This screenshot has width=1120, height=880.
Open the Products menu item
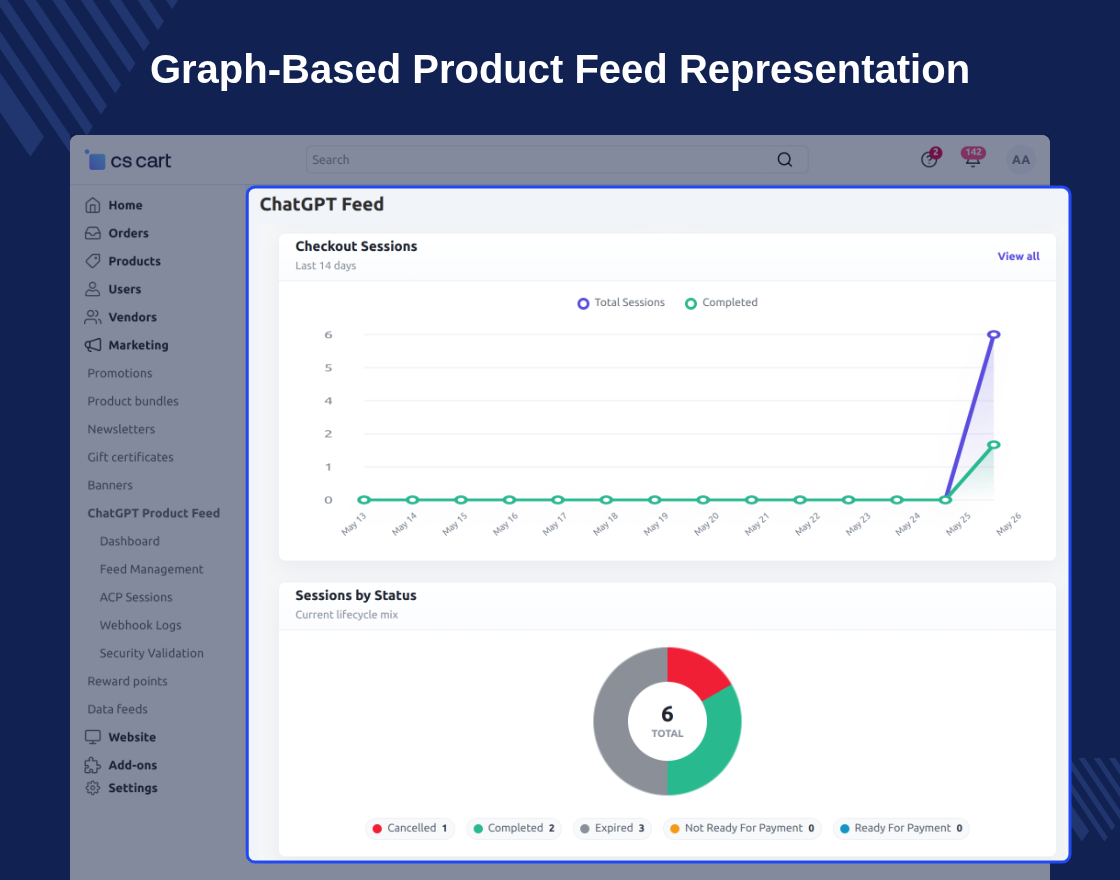click(x=134, y=261)
